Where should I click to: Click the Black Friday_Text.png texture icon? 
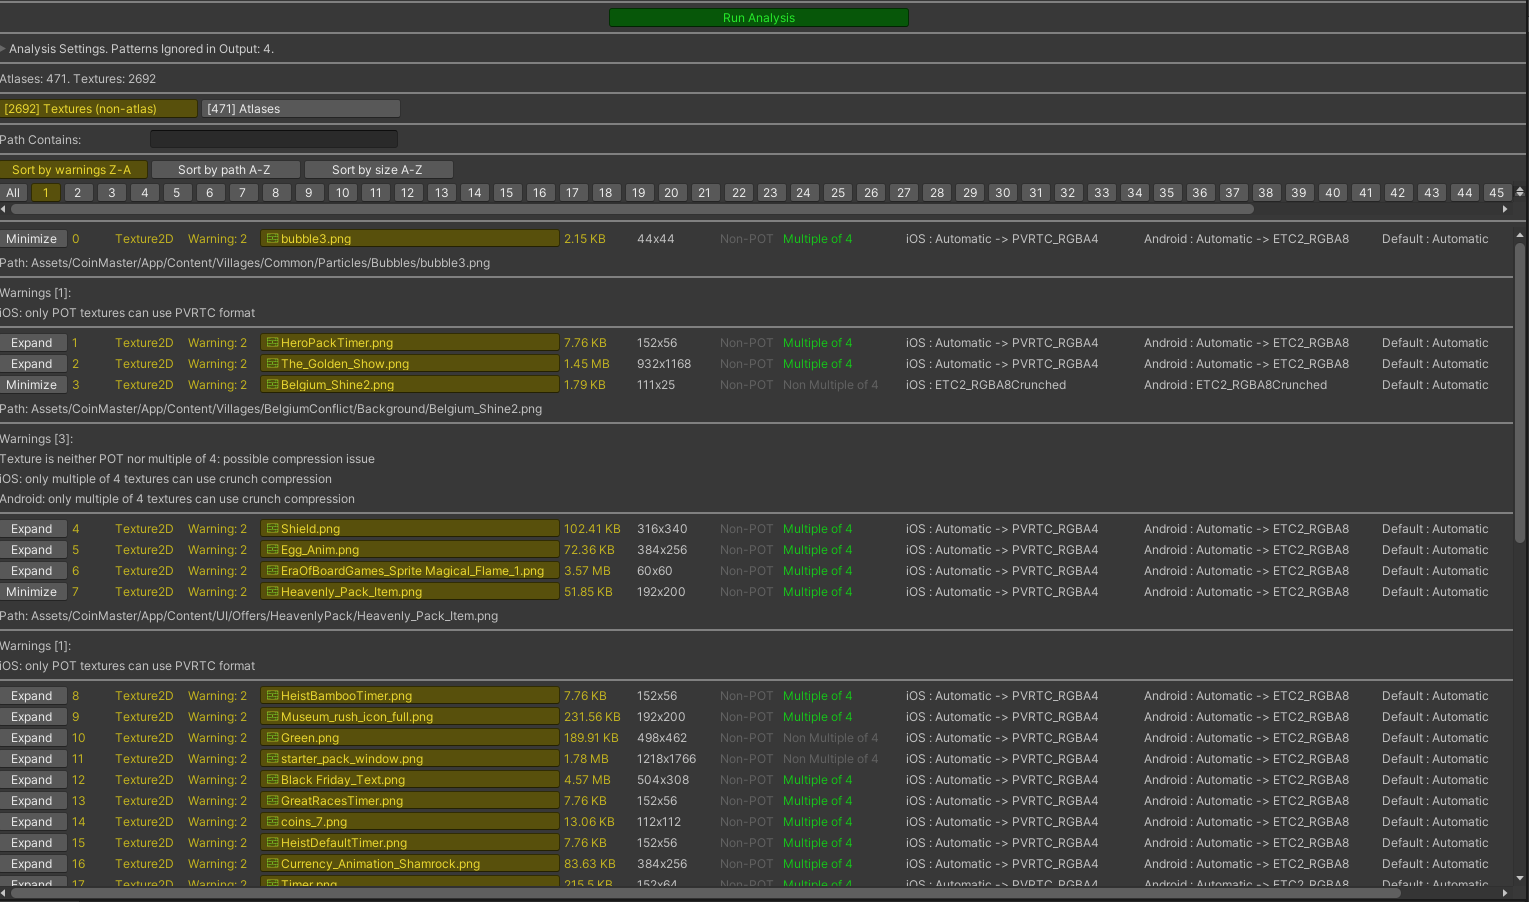[271, 780]
